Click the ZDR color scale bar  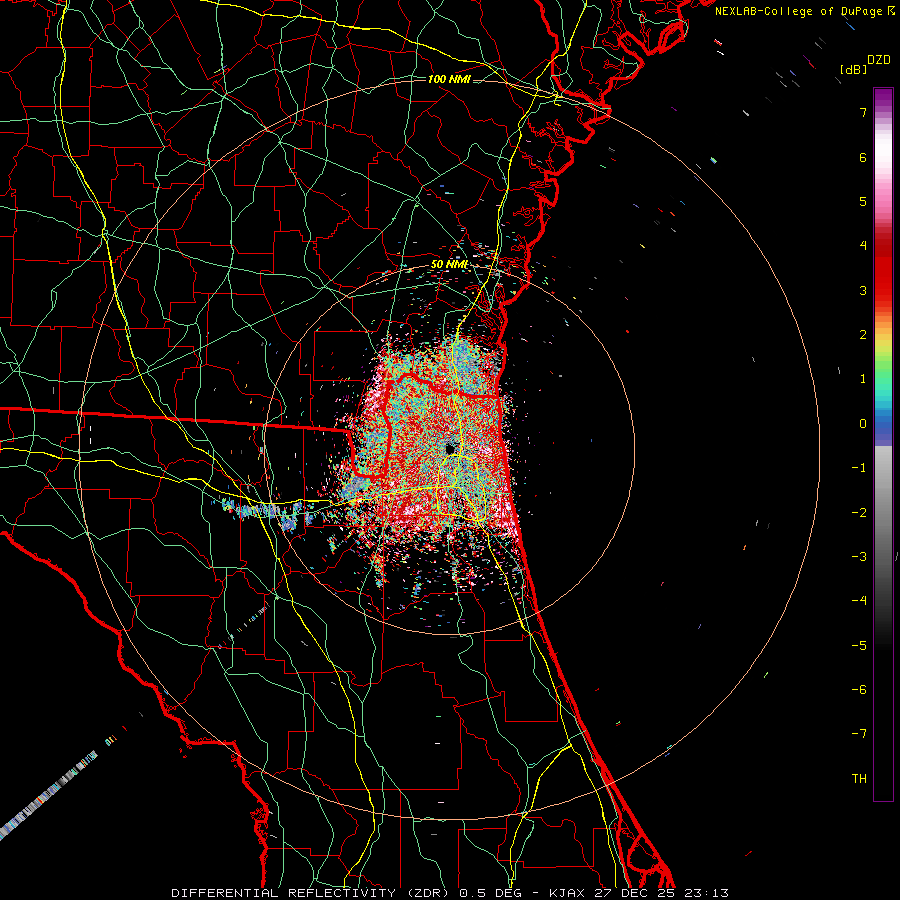click(x=883, y=444)
